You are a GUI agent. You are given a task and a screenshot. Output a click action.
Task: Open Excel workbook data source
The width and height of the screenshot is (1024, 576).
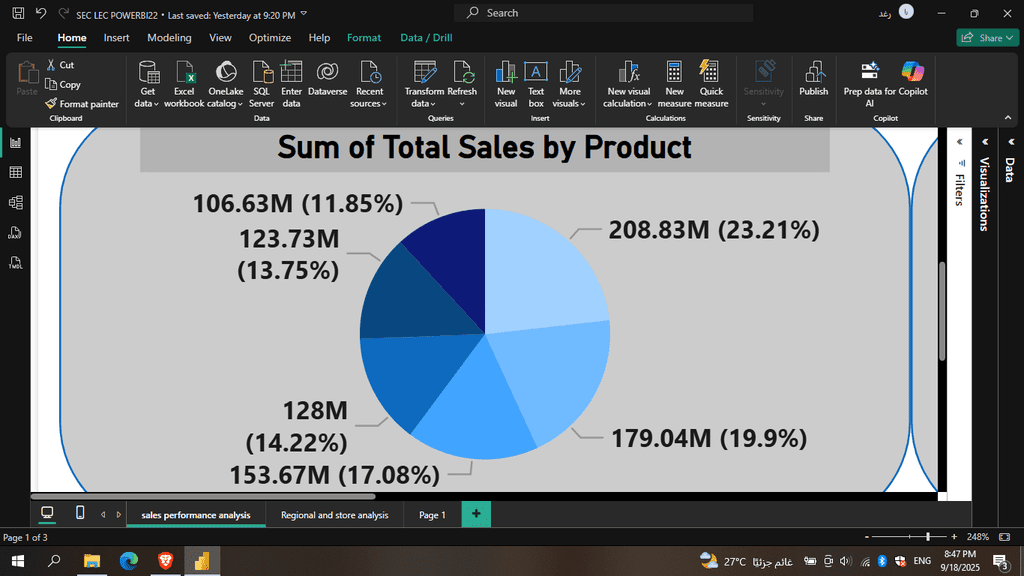coord(184,74)
